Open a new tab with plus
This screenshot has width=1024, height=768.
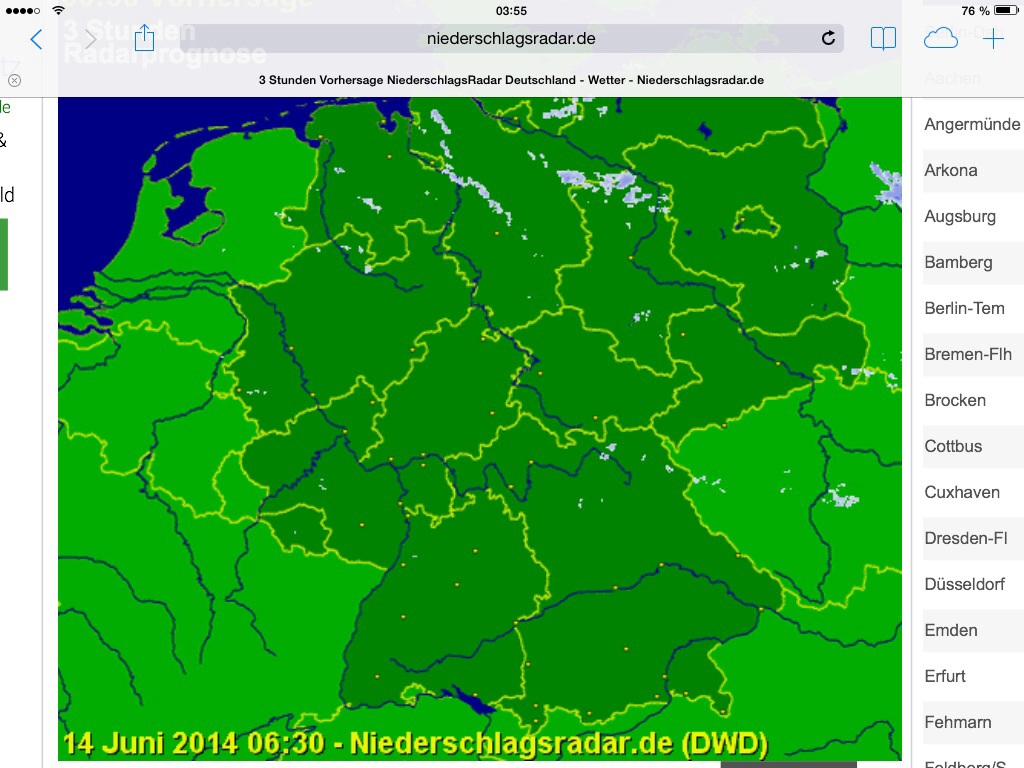click(993, 39)
